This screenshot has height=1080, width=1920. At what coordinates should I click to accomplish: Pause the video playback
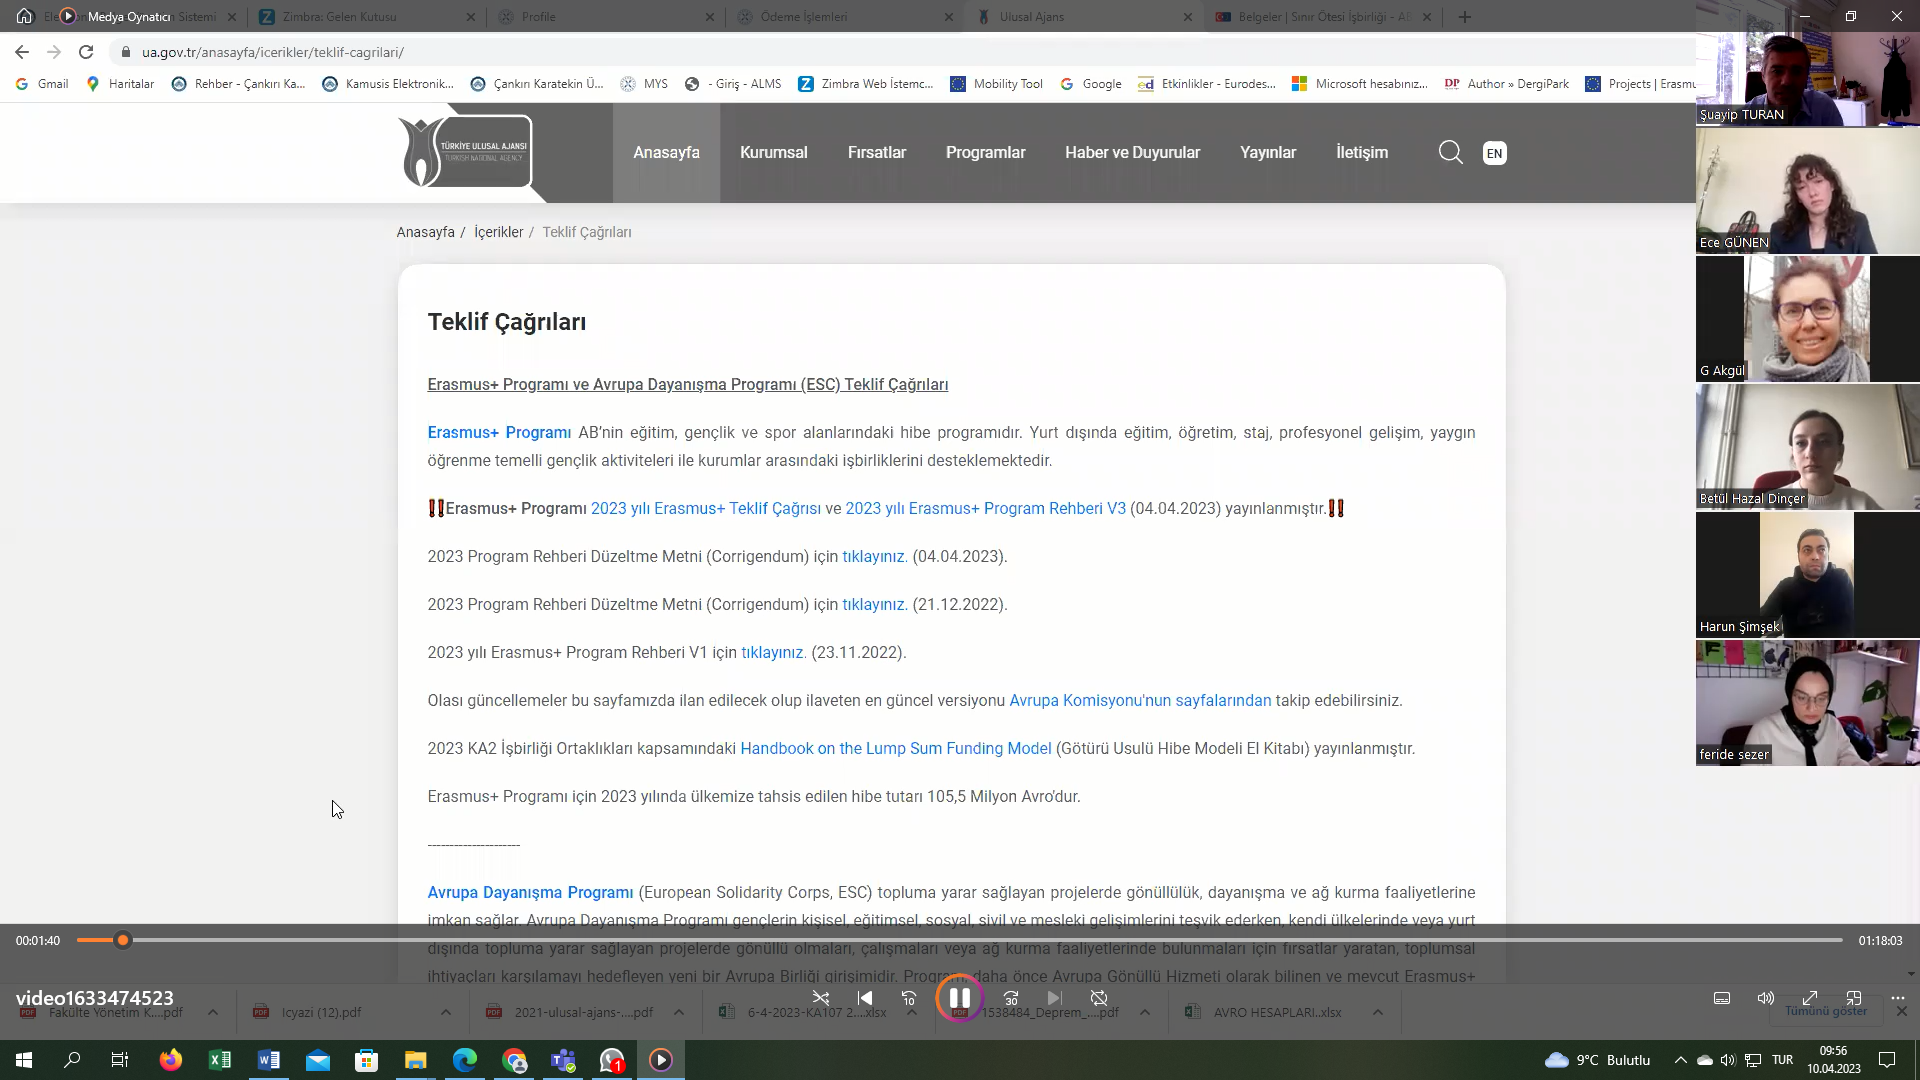[x=959, y=998]
